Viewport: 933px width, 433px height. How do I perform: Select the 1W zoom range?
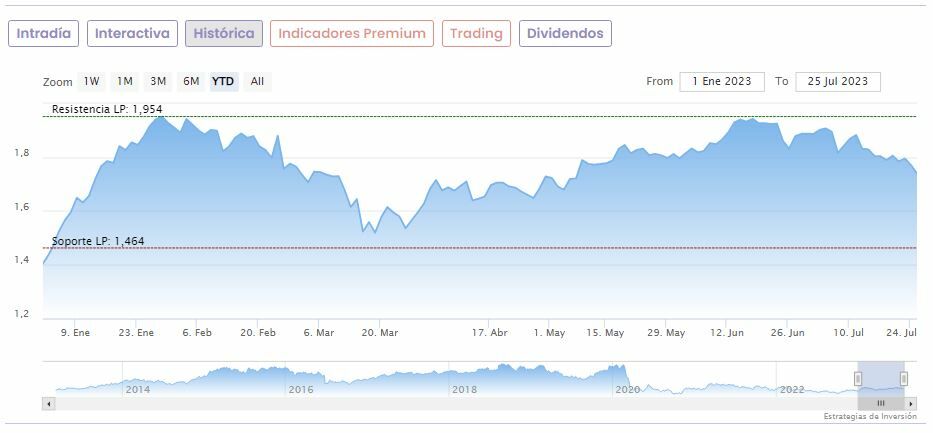(x=92, y=82)
